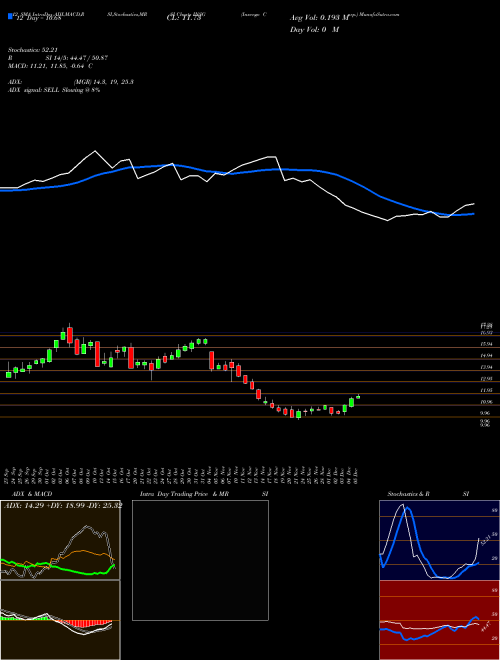The height and width of the screenshot is (660, 500).
Task: Select the 'CL: 11.73' closing price text
Action: [184, 18]
